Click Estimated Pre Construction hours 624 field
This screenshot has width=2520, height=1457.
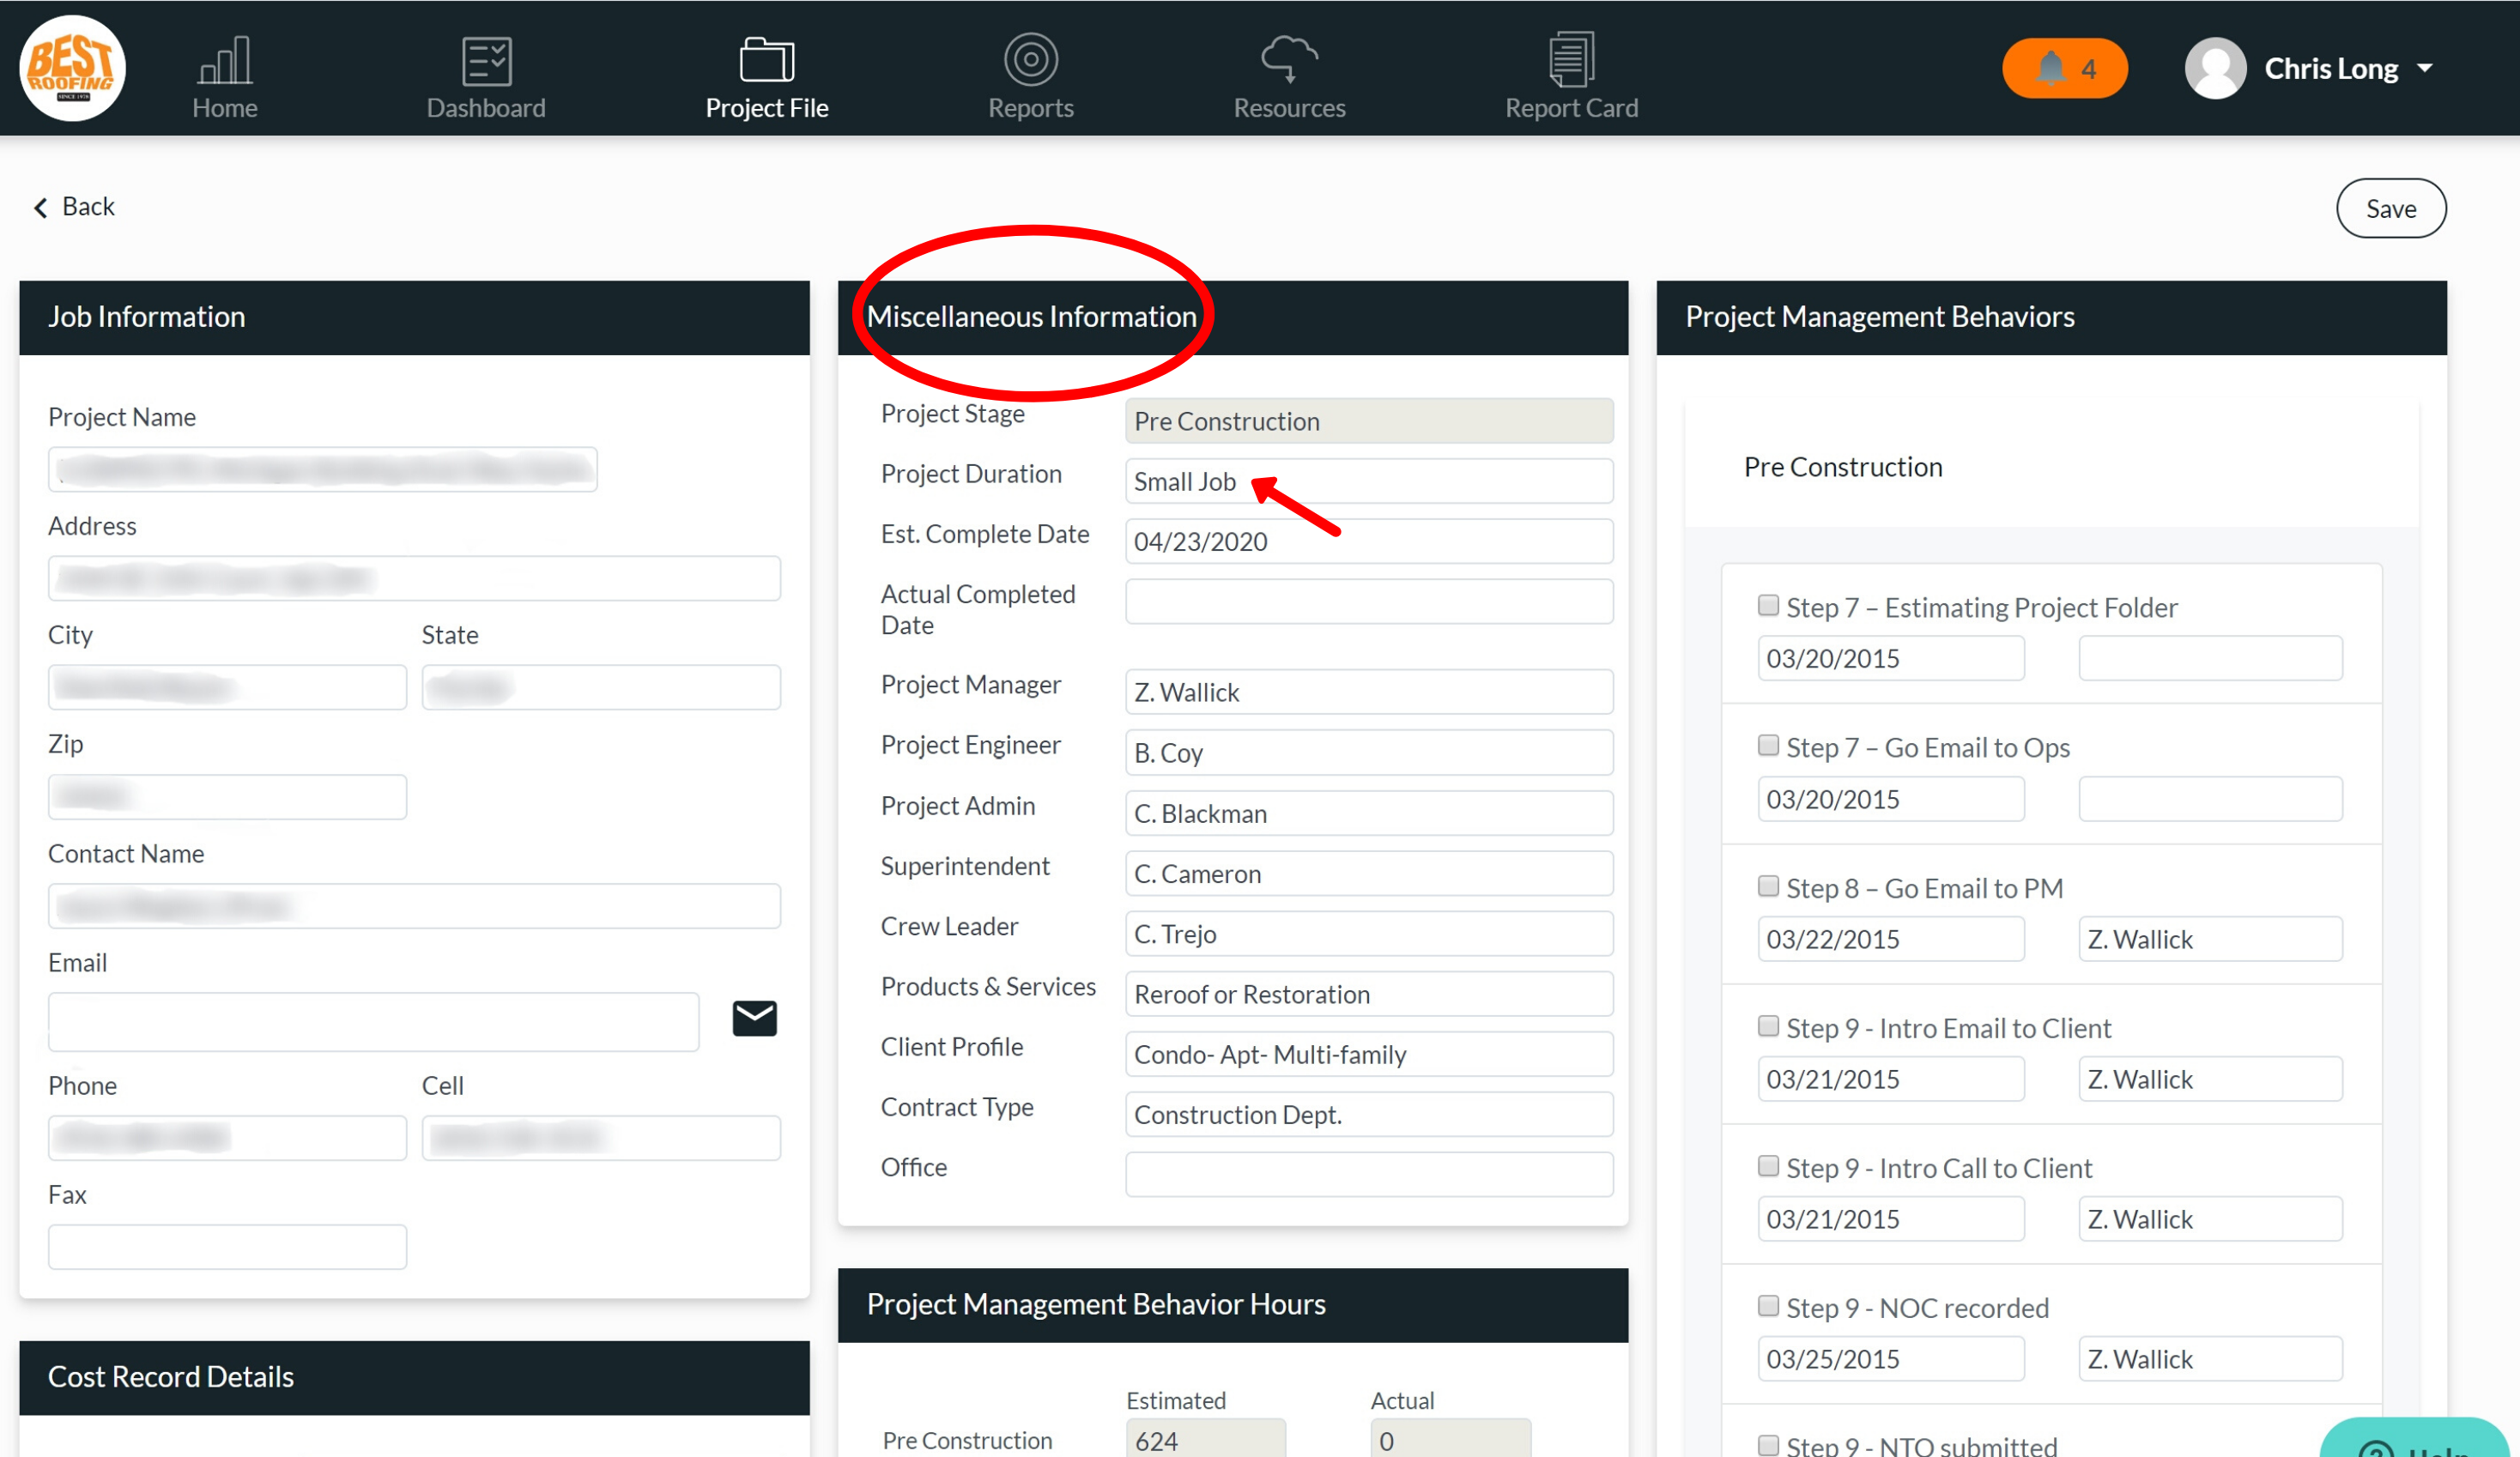pos(1206,1439)
